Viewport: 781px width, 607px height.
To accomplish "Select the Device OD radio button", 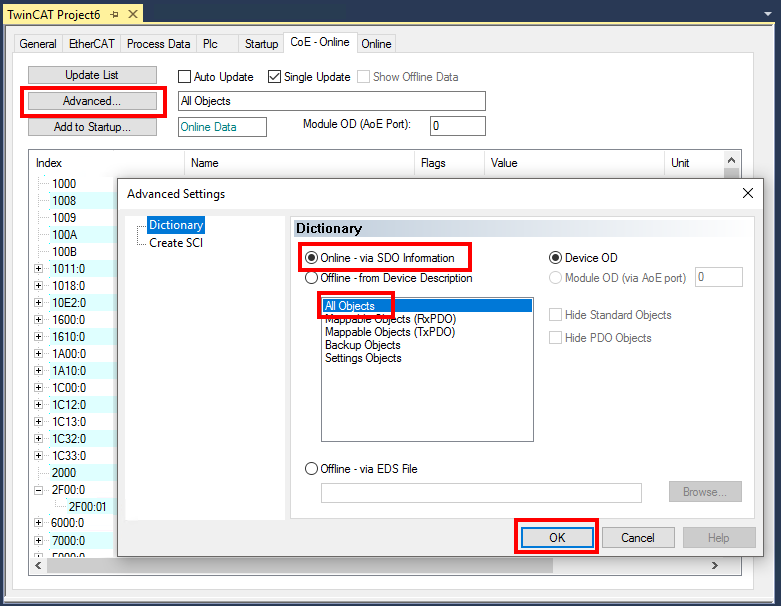I will point(555,258).
